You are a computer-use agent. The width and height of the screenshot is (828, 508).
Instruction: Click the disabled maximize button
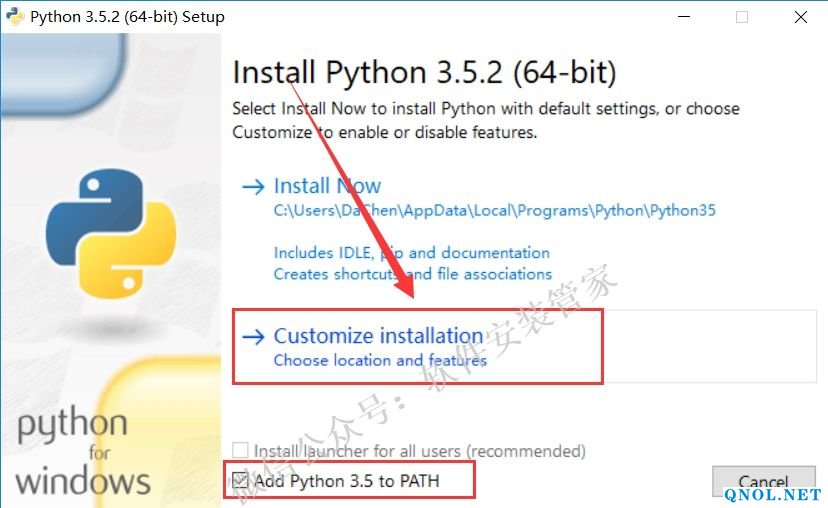tap(742, 17)
